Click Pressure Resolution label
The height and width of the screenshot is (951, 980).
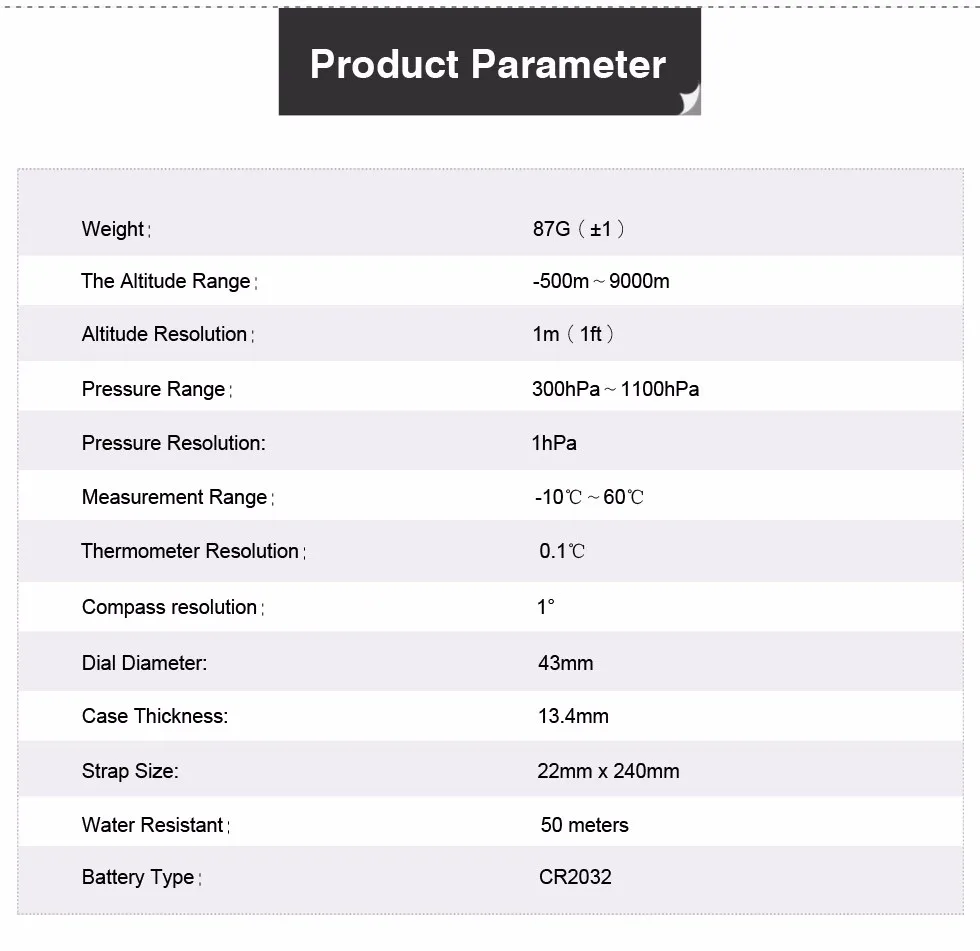coord(174,442)
